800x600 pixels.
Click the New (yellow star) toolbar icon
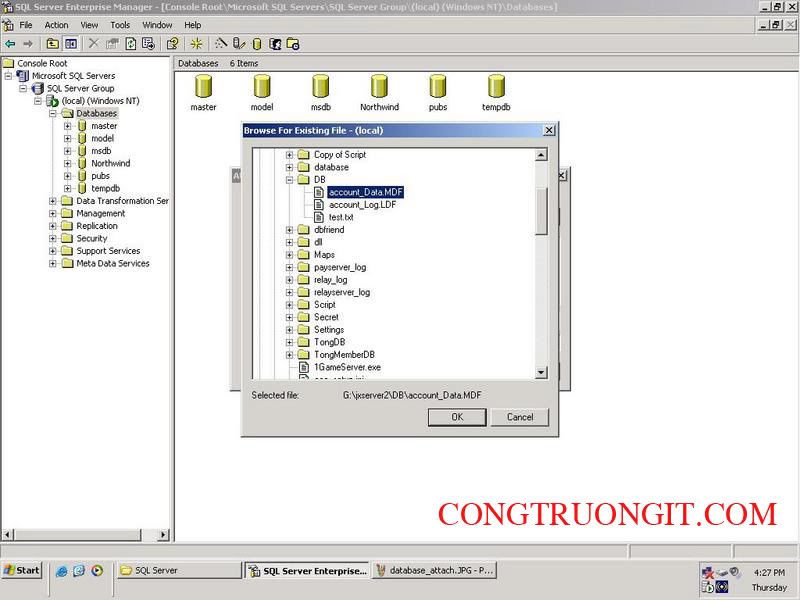tap(196, 44)
